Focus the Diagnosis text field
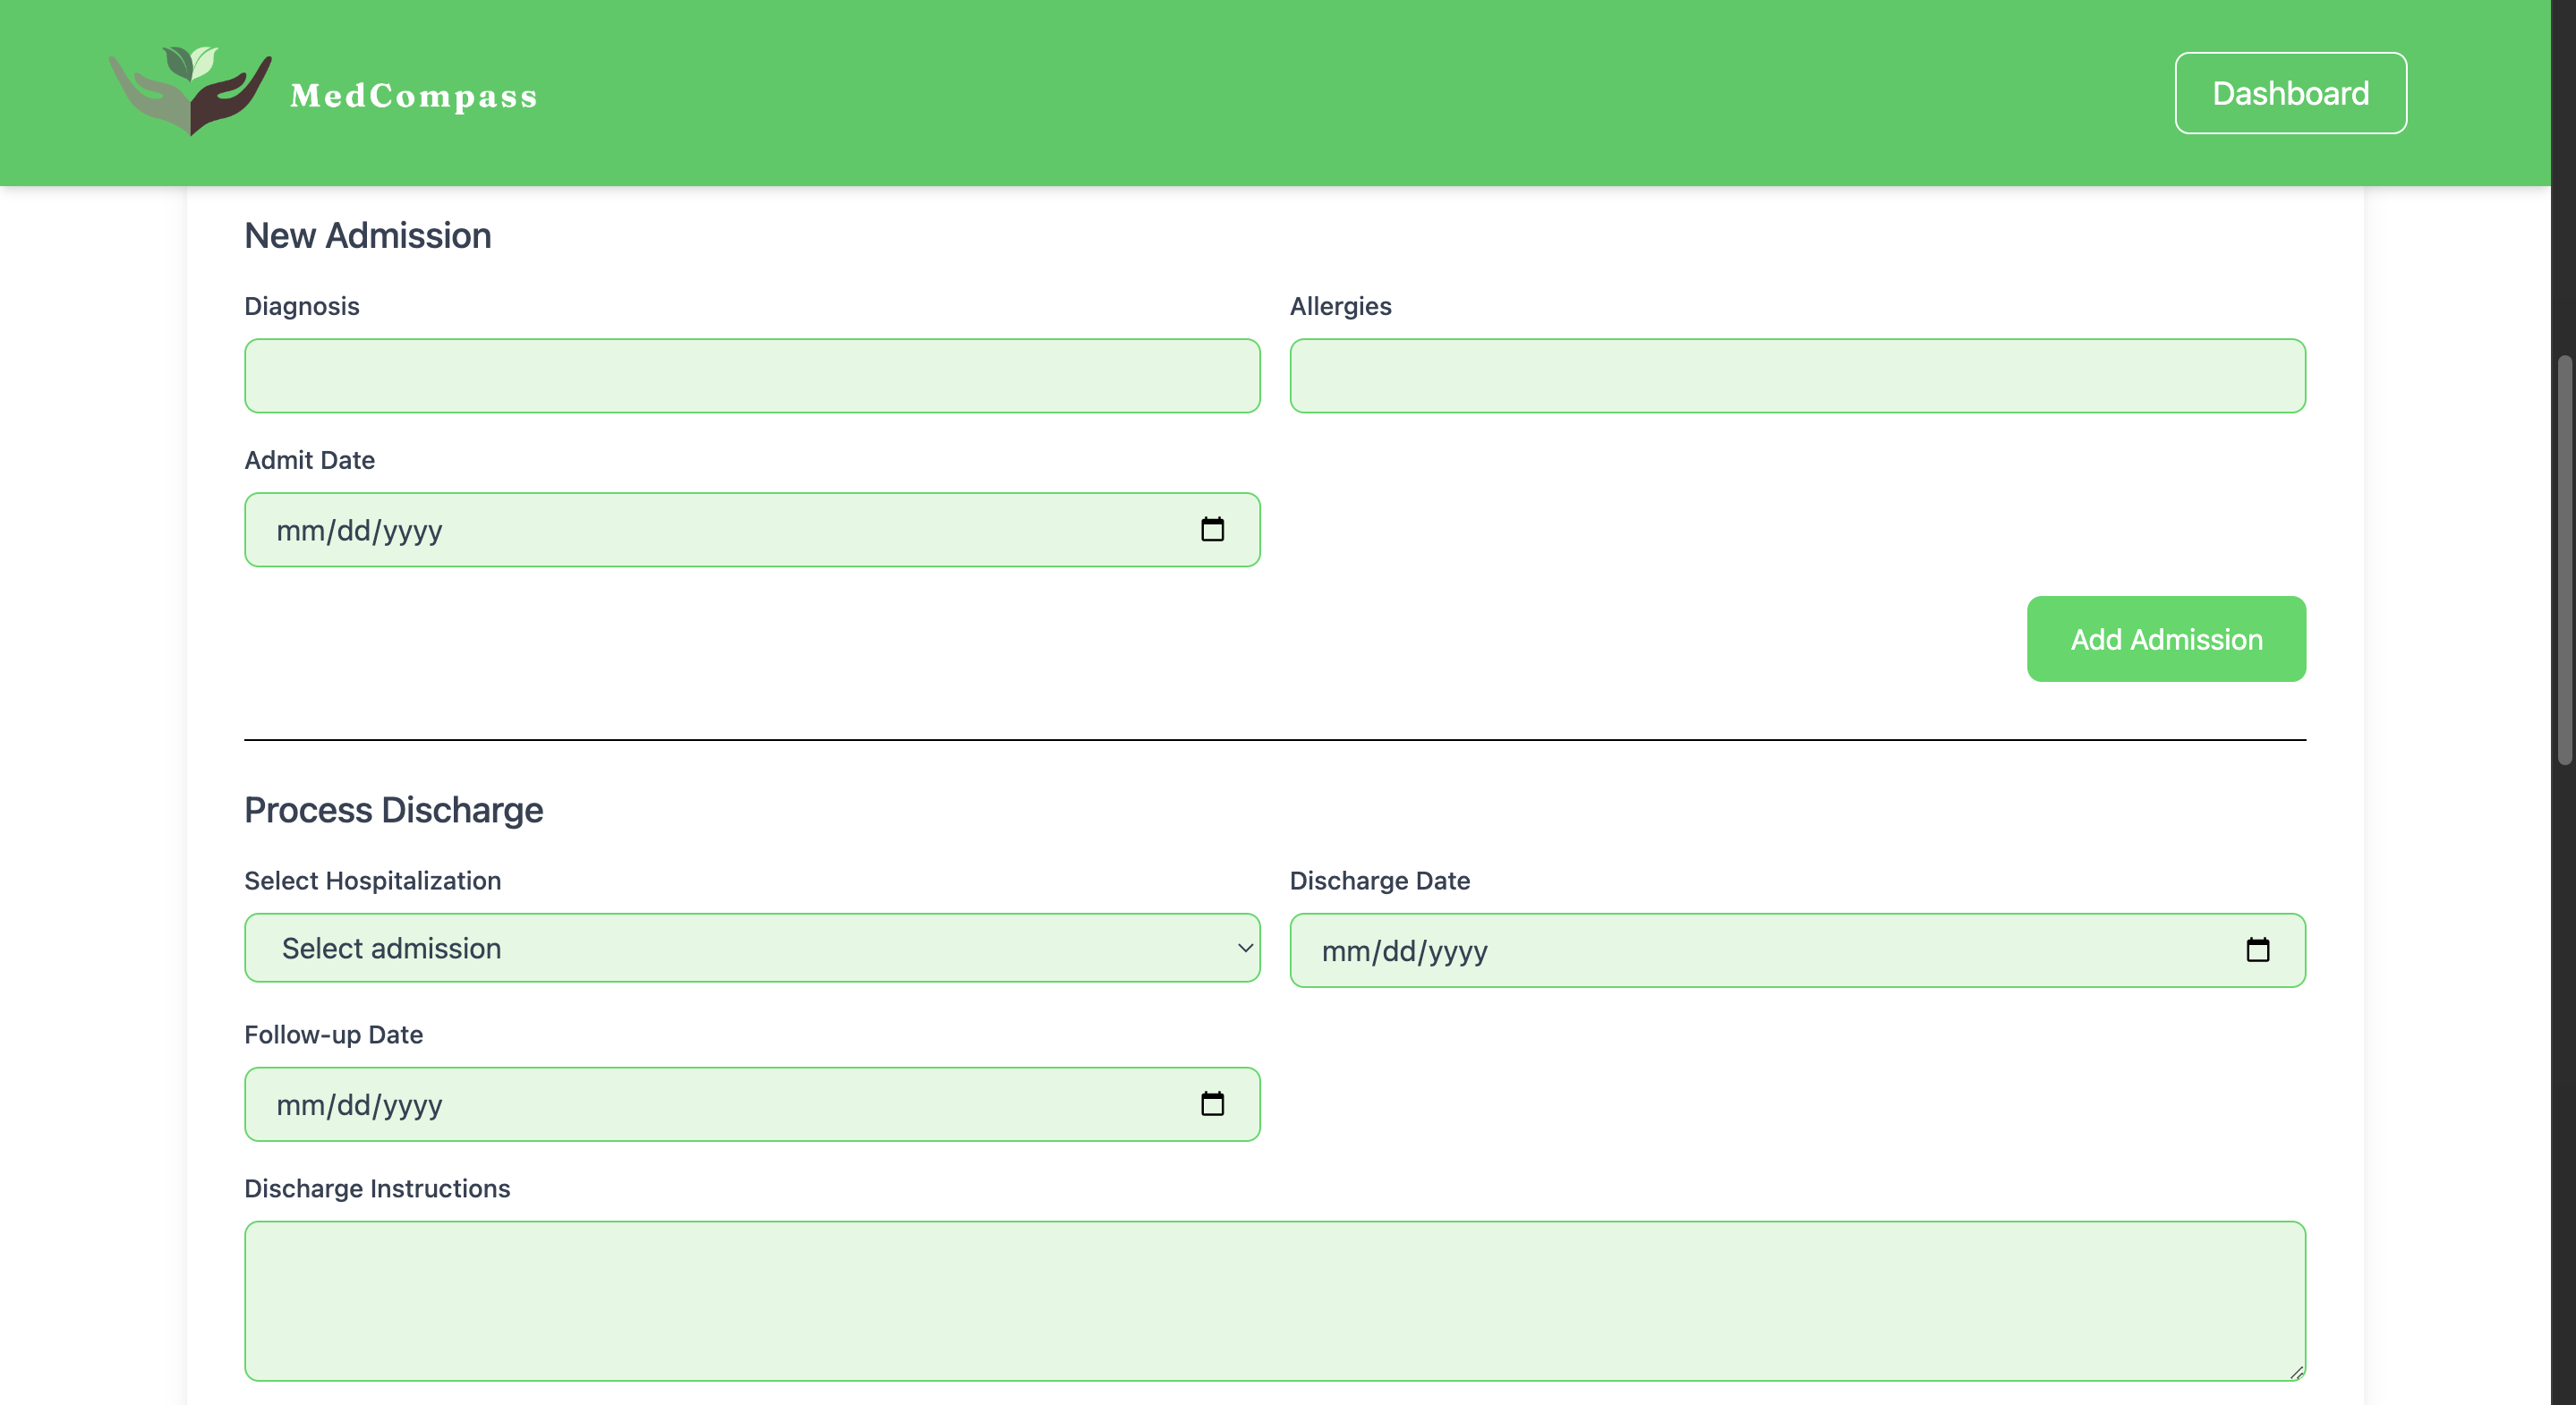Image resolution: width=2576 pixels, height=1405 pixels. (x=752, y=376)
